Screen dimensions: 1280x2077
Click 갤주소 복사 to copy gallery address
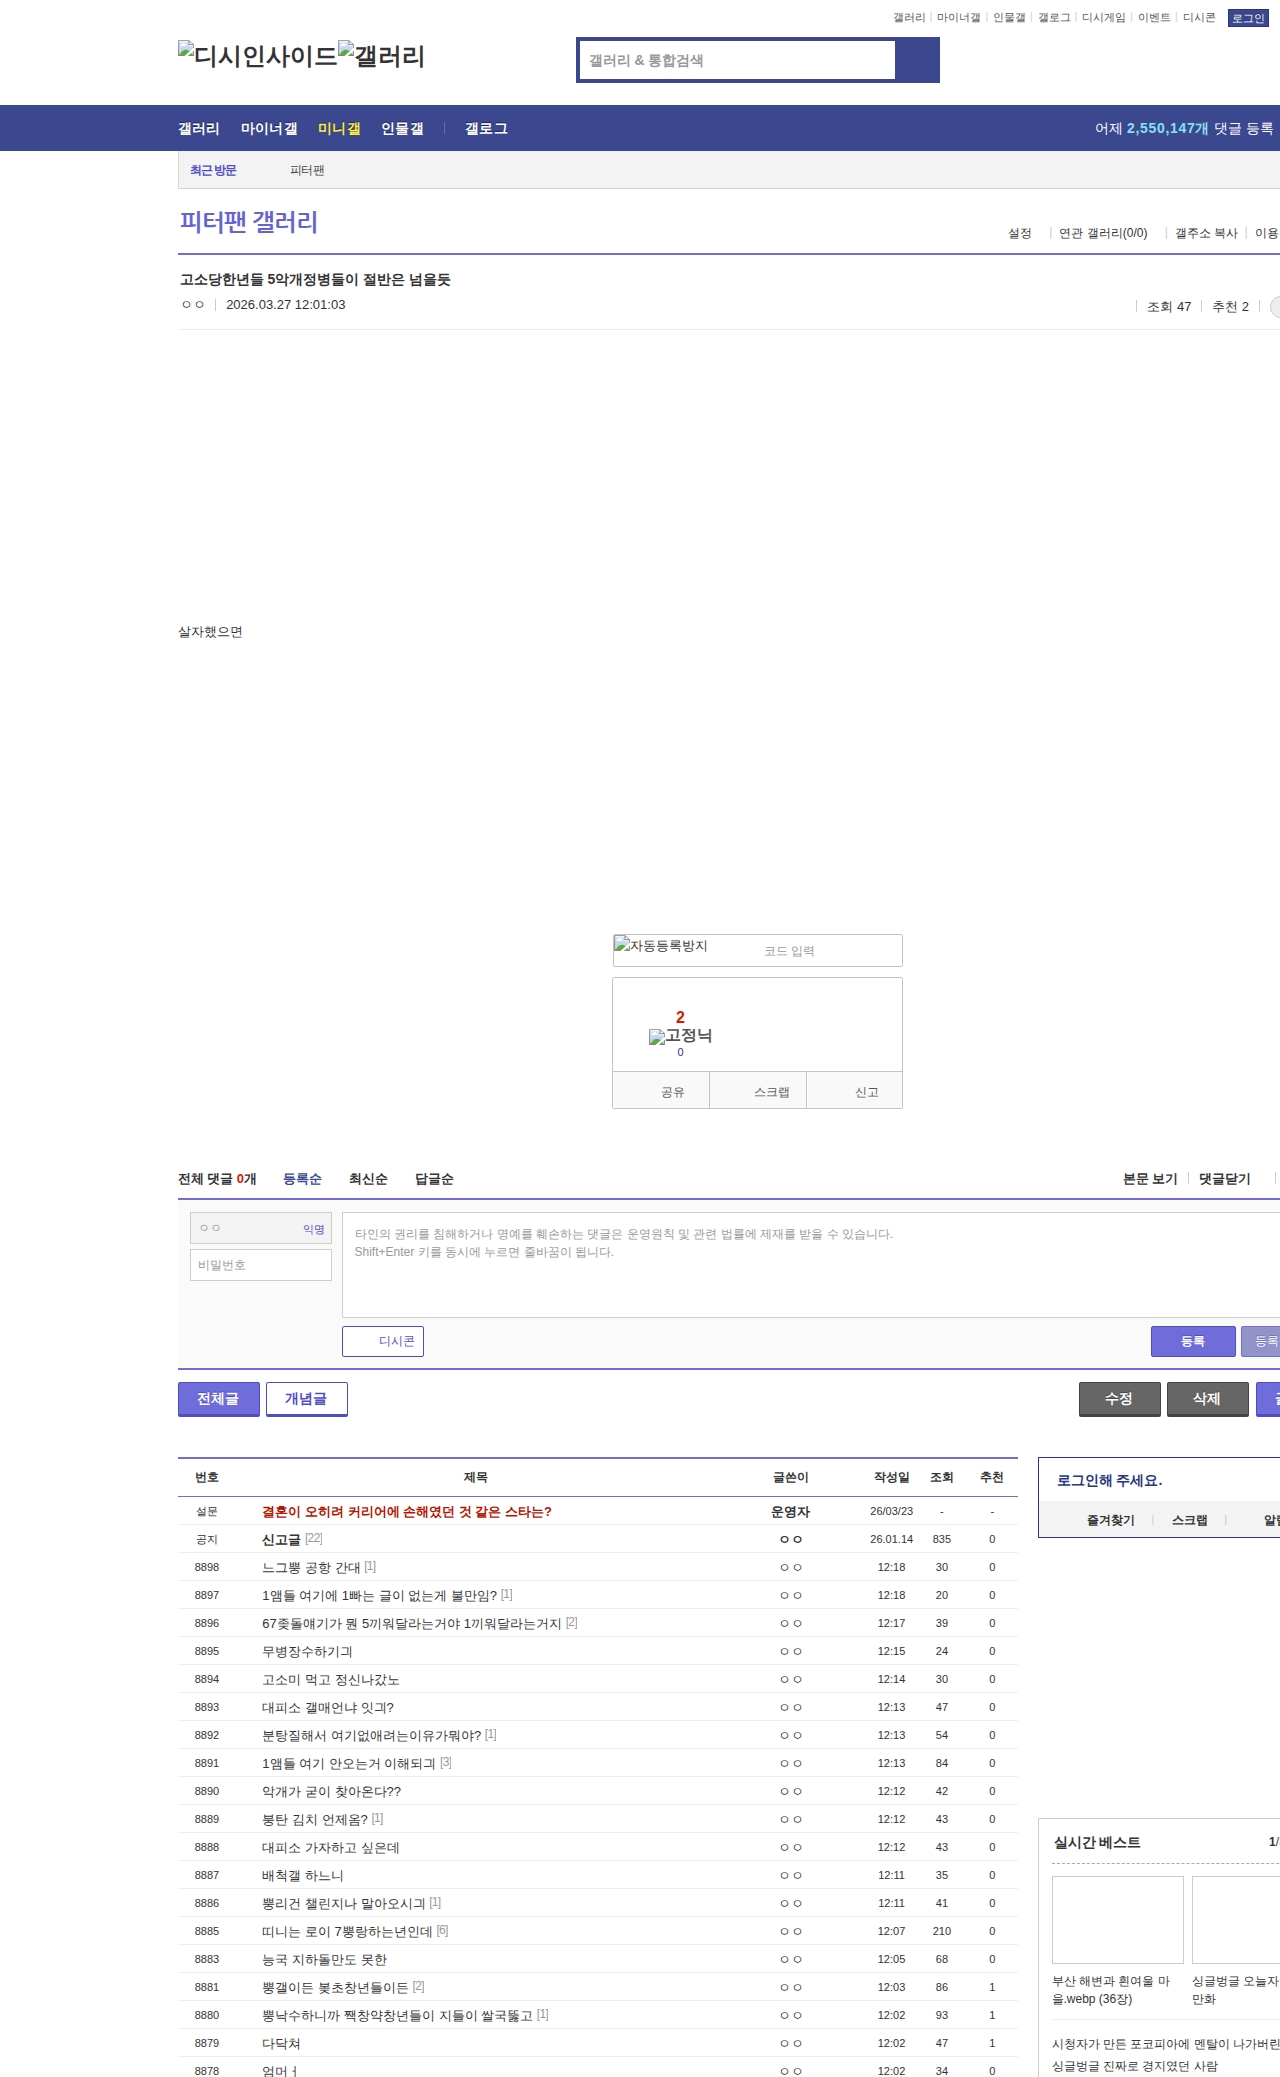(1206, 233)
